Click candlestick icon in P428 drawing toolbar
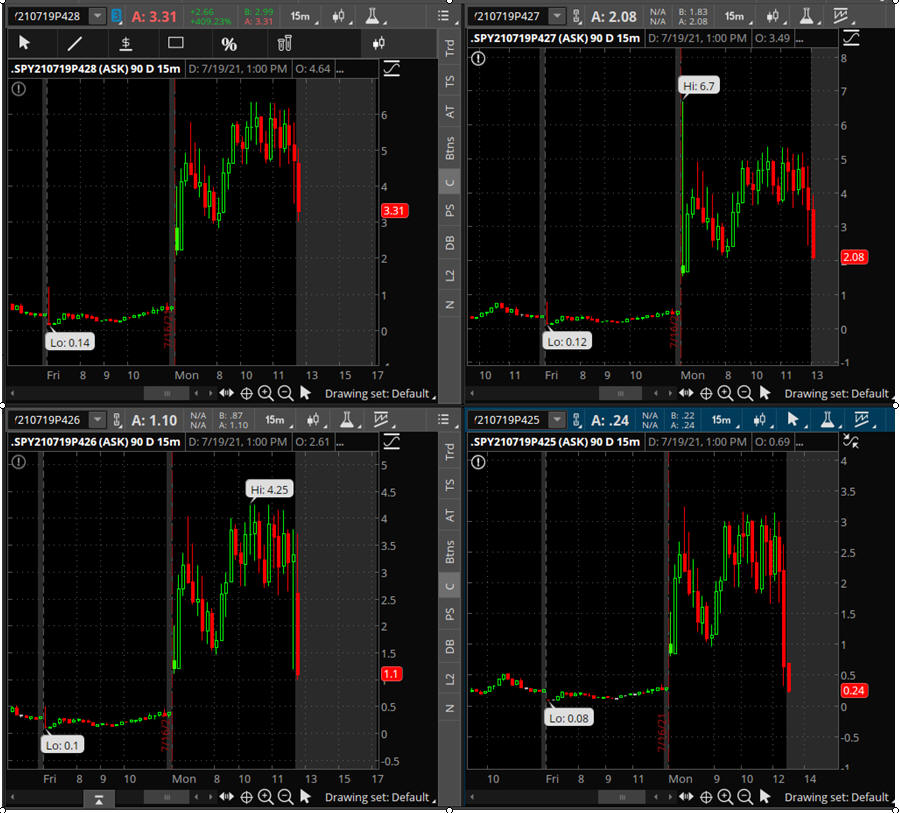The width and height of the screenshot is (900, 813). (378, 43)
